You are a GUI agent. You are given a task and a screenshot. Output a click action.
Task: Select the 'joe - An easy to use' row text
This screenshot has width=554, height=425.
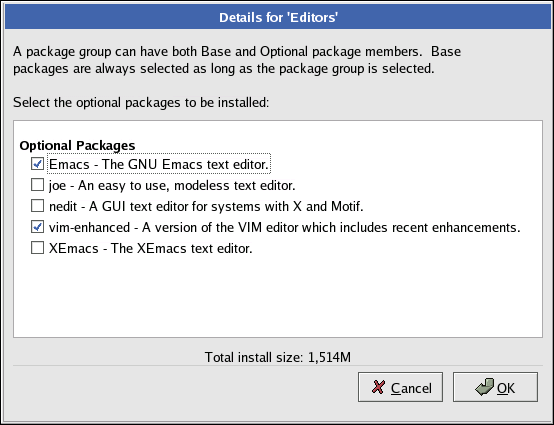[x=172, y=185]
